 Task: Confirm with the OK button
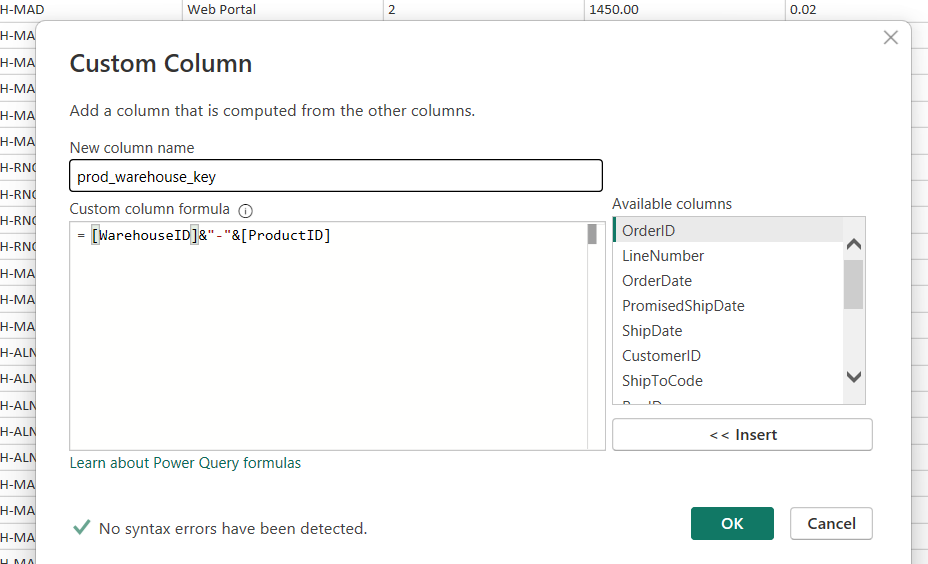tap(732, 523)
